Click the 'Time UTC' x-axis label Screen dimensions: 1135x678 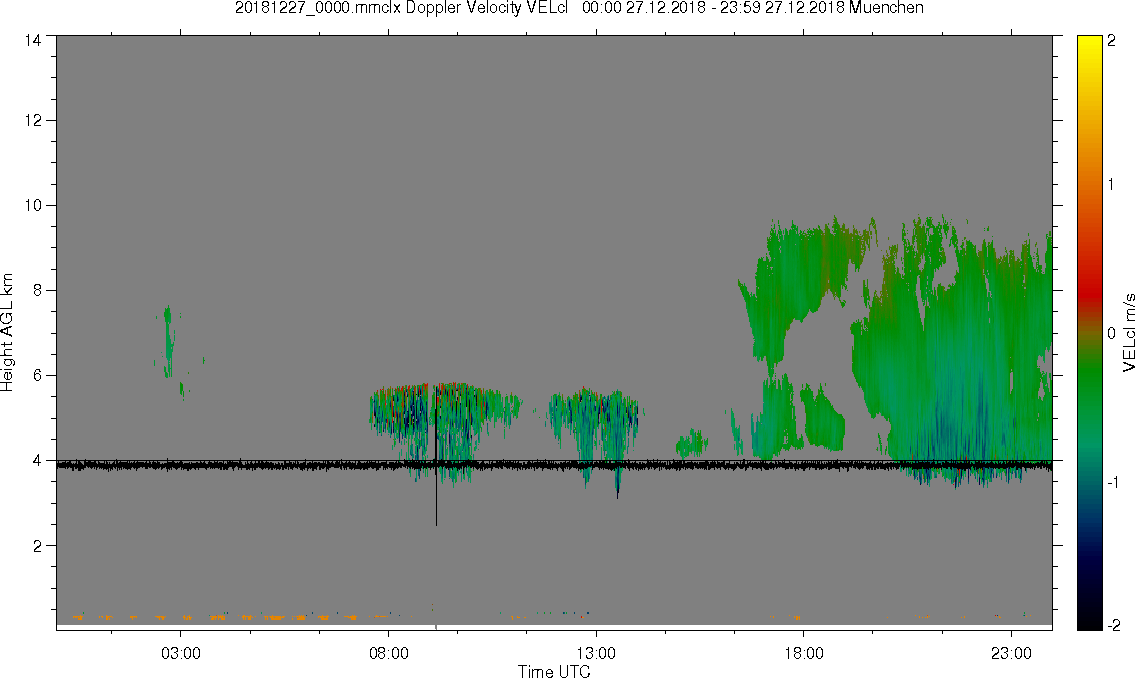[554, 671]
